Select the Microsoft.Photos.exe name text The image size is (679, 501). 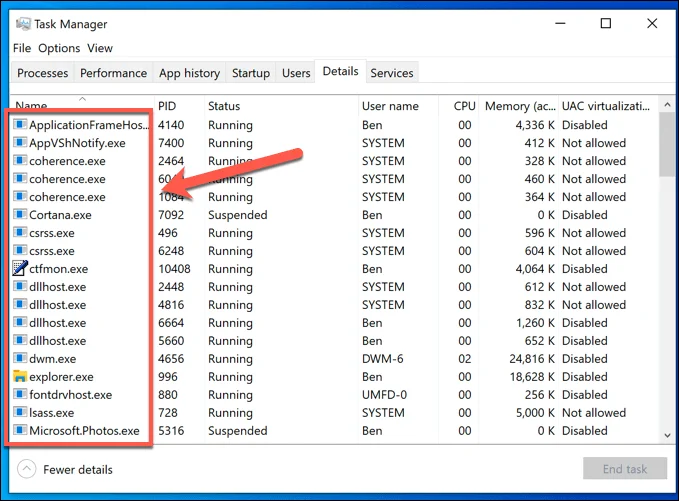84,430
